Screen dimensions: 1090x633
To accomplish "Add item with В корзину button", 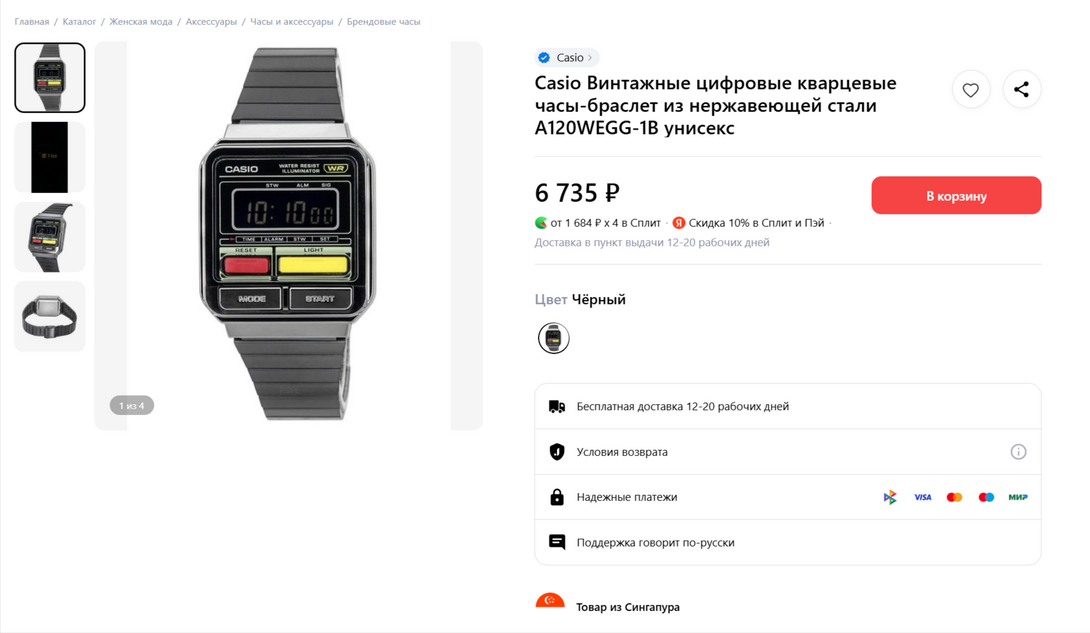I will coord(956,196).
